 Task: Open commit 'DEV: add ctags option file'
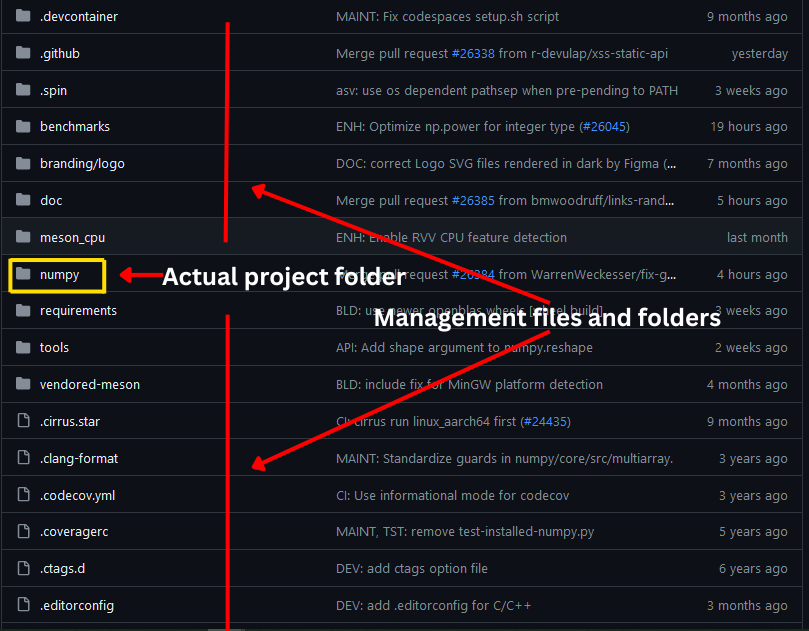[x=412, y=569]
